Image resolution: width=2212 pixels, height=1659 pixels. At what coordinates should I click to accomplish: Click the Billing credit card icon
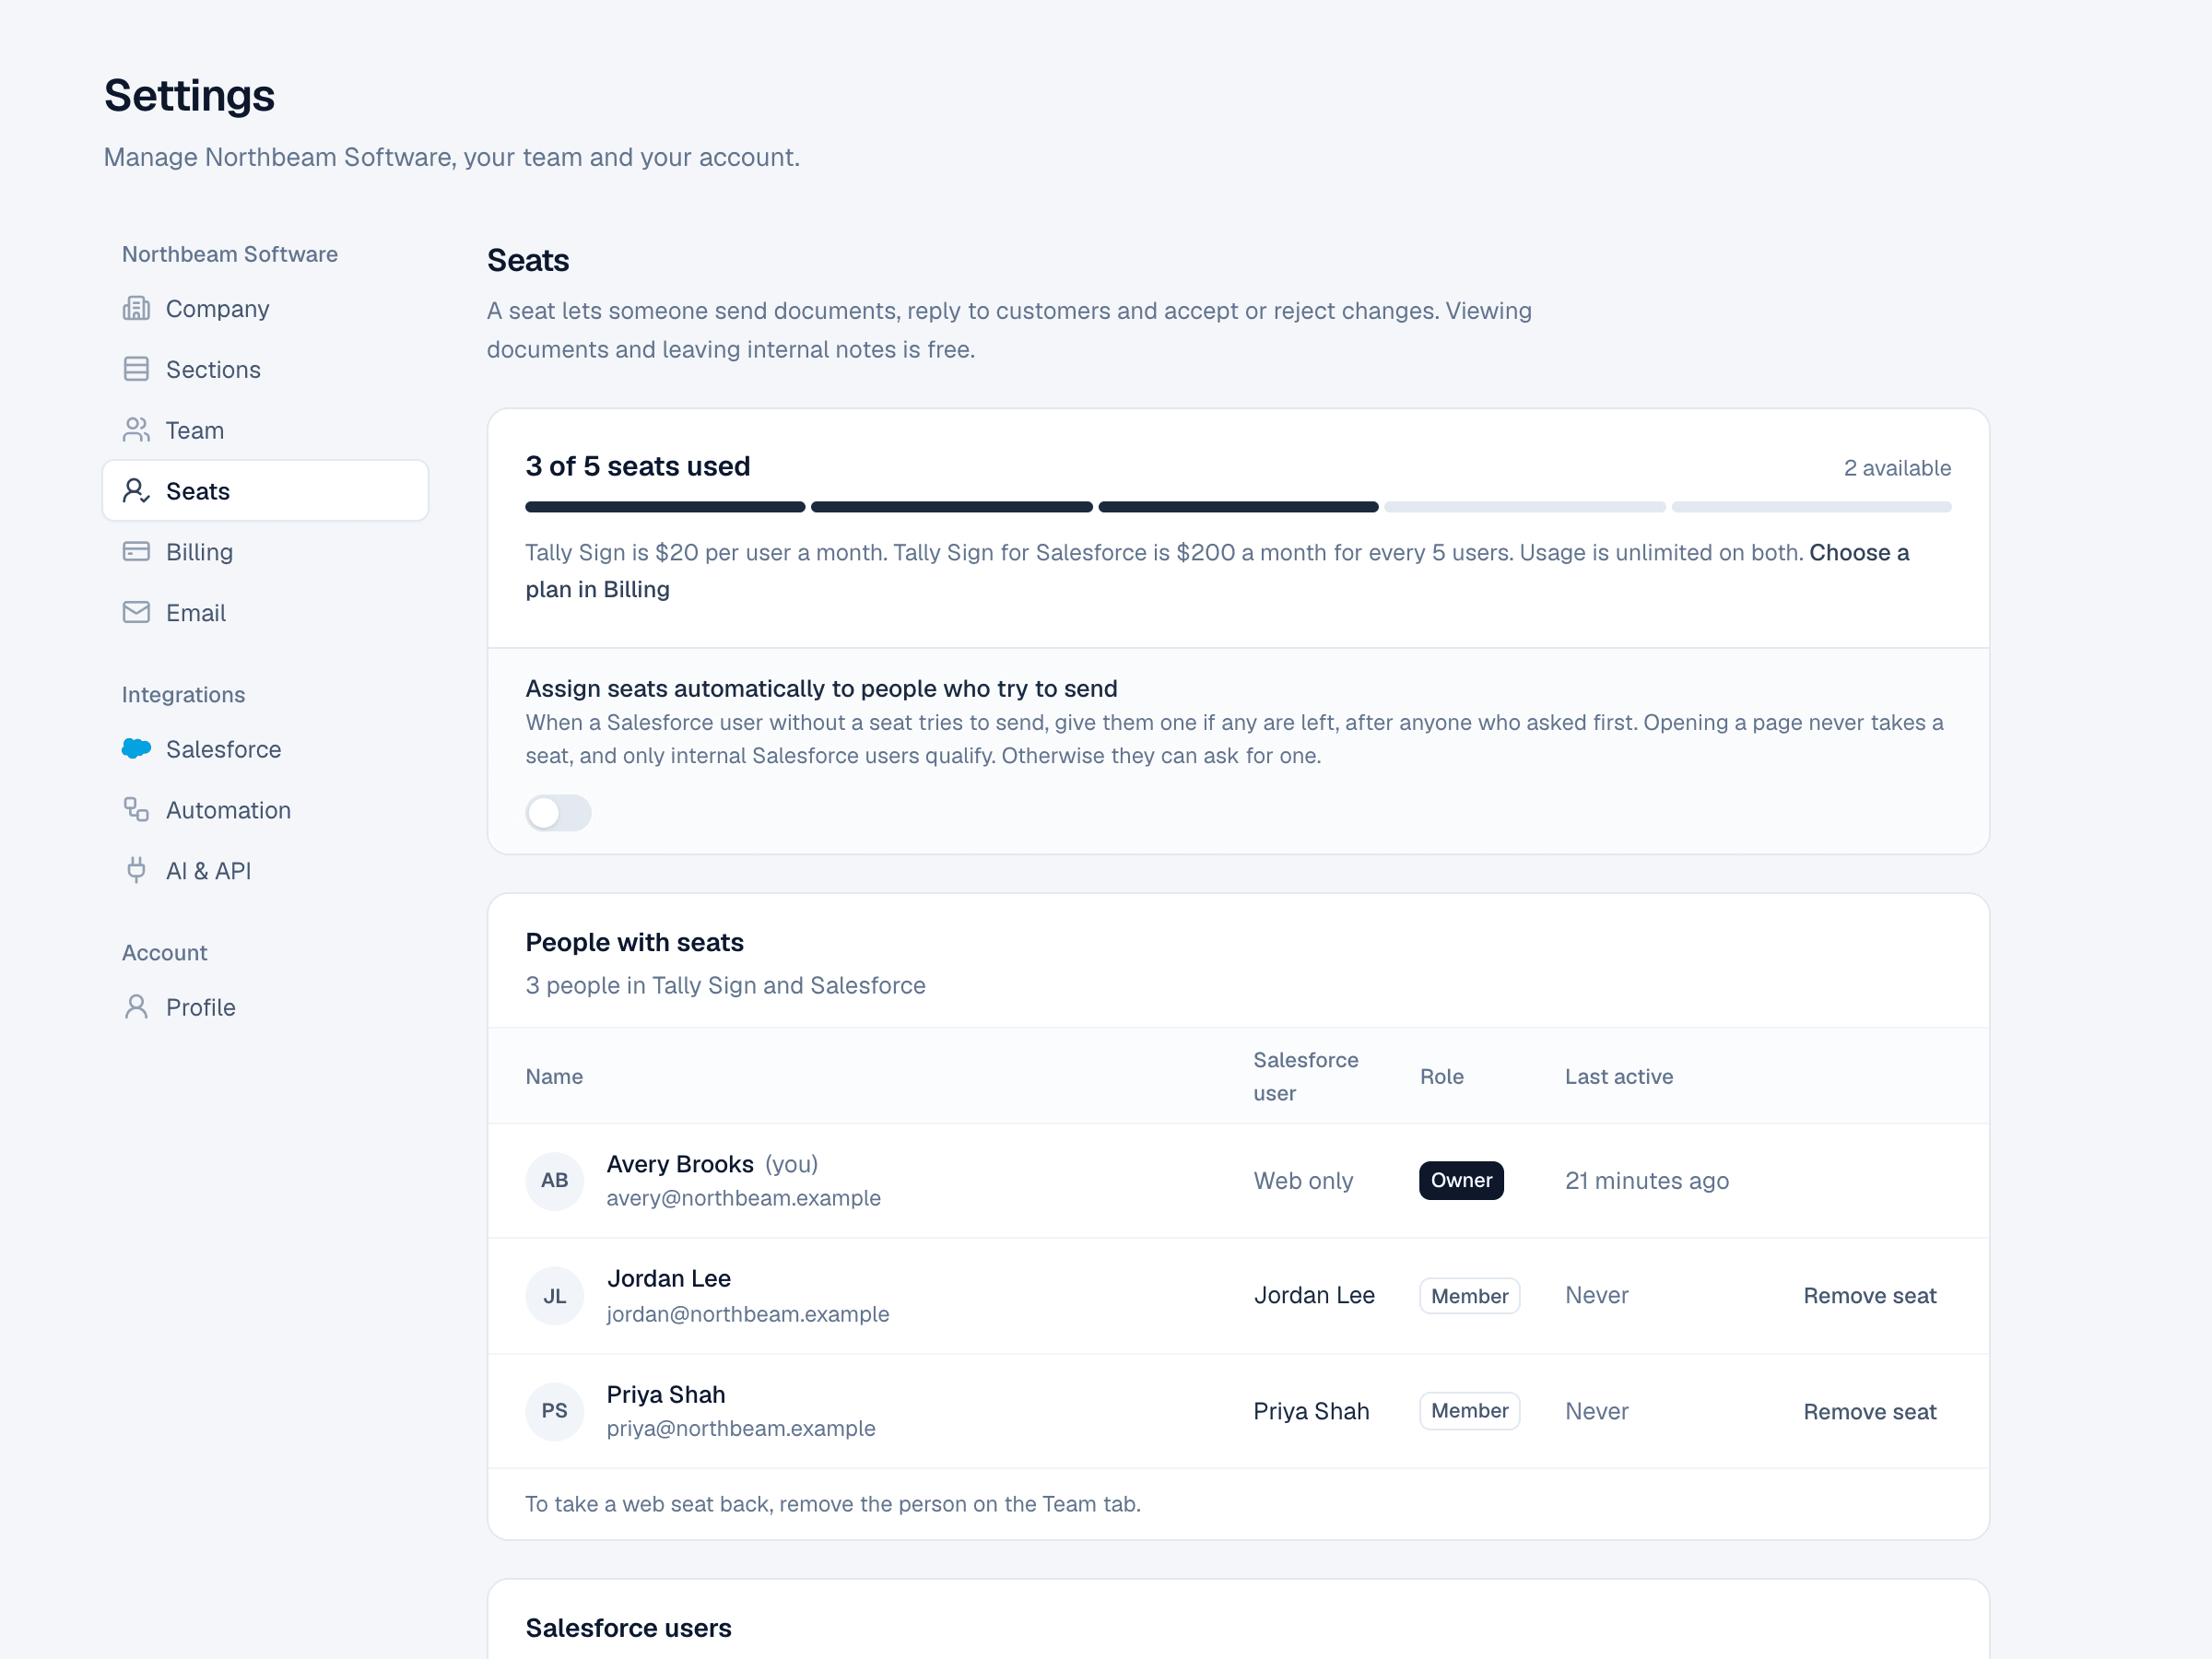tap(136, 552)
